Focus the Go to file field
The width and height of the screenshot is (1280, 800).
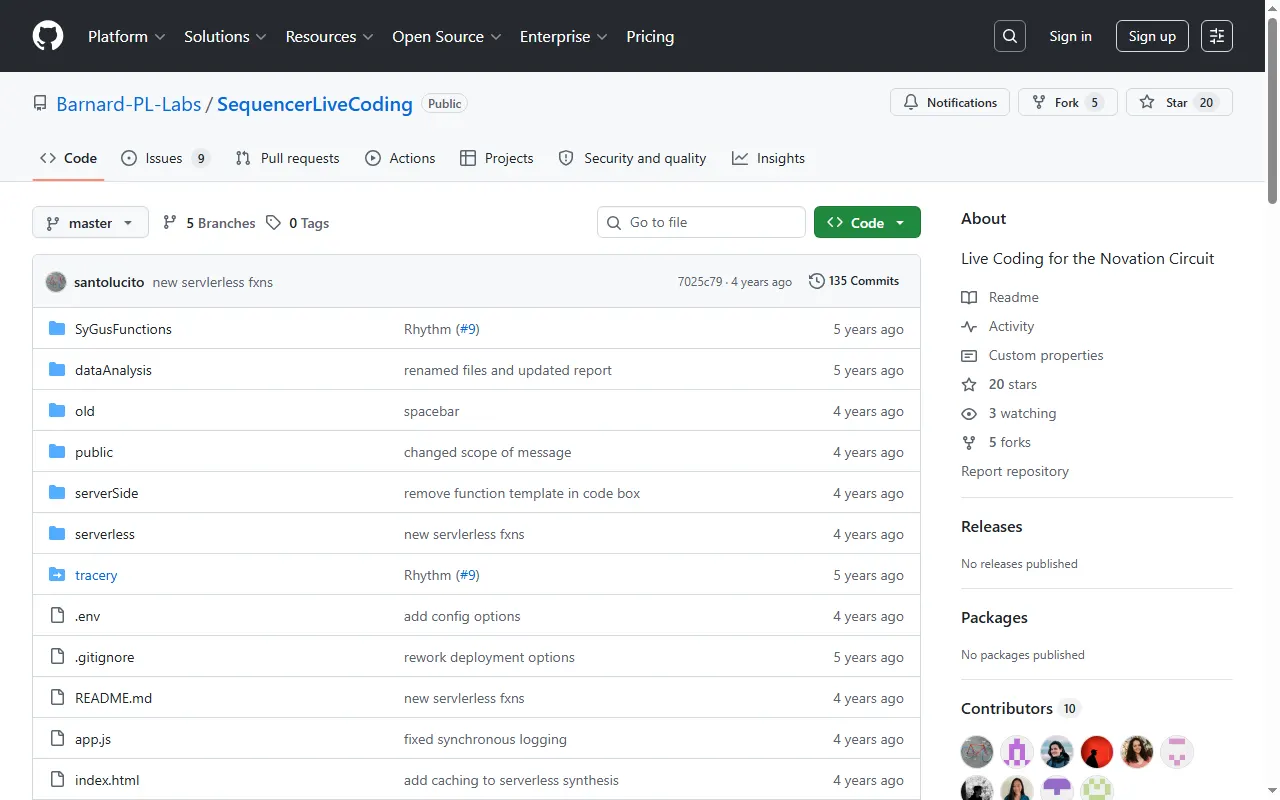click(x=701, y=222)
